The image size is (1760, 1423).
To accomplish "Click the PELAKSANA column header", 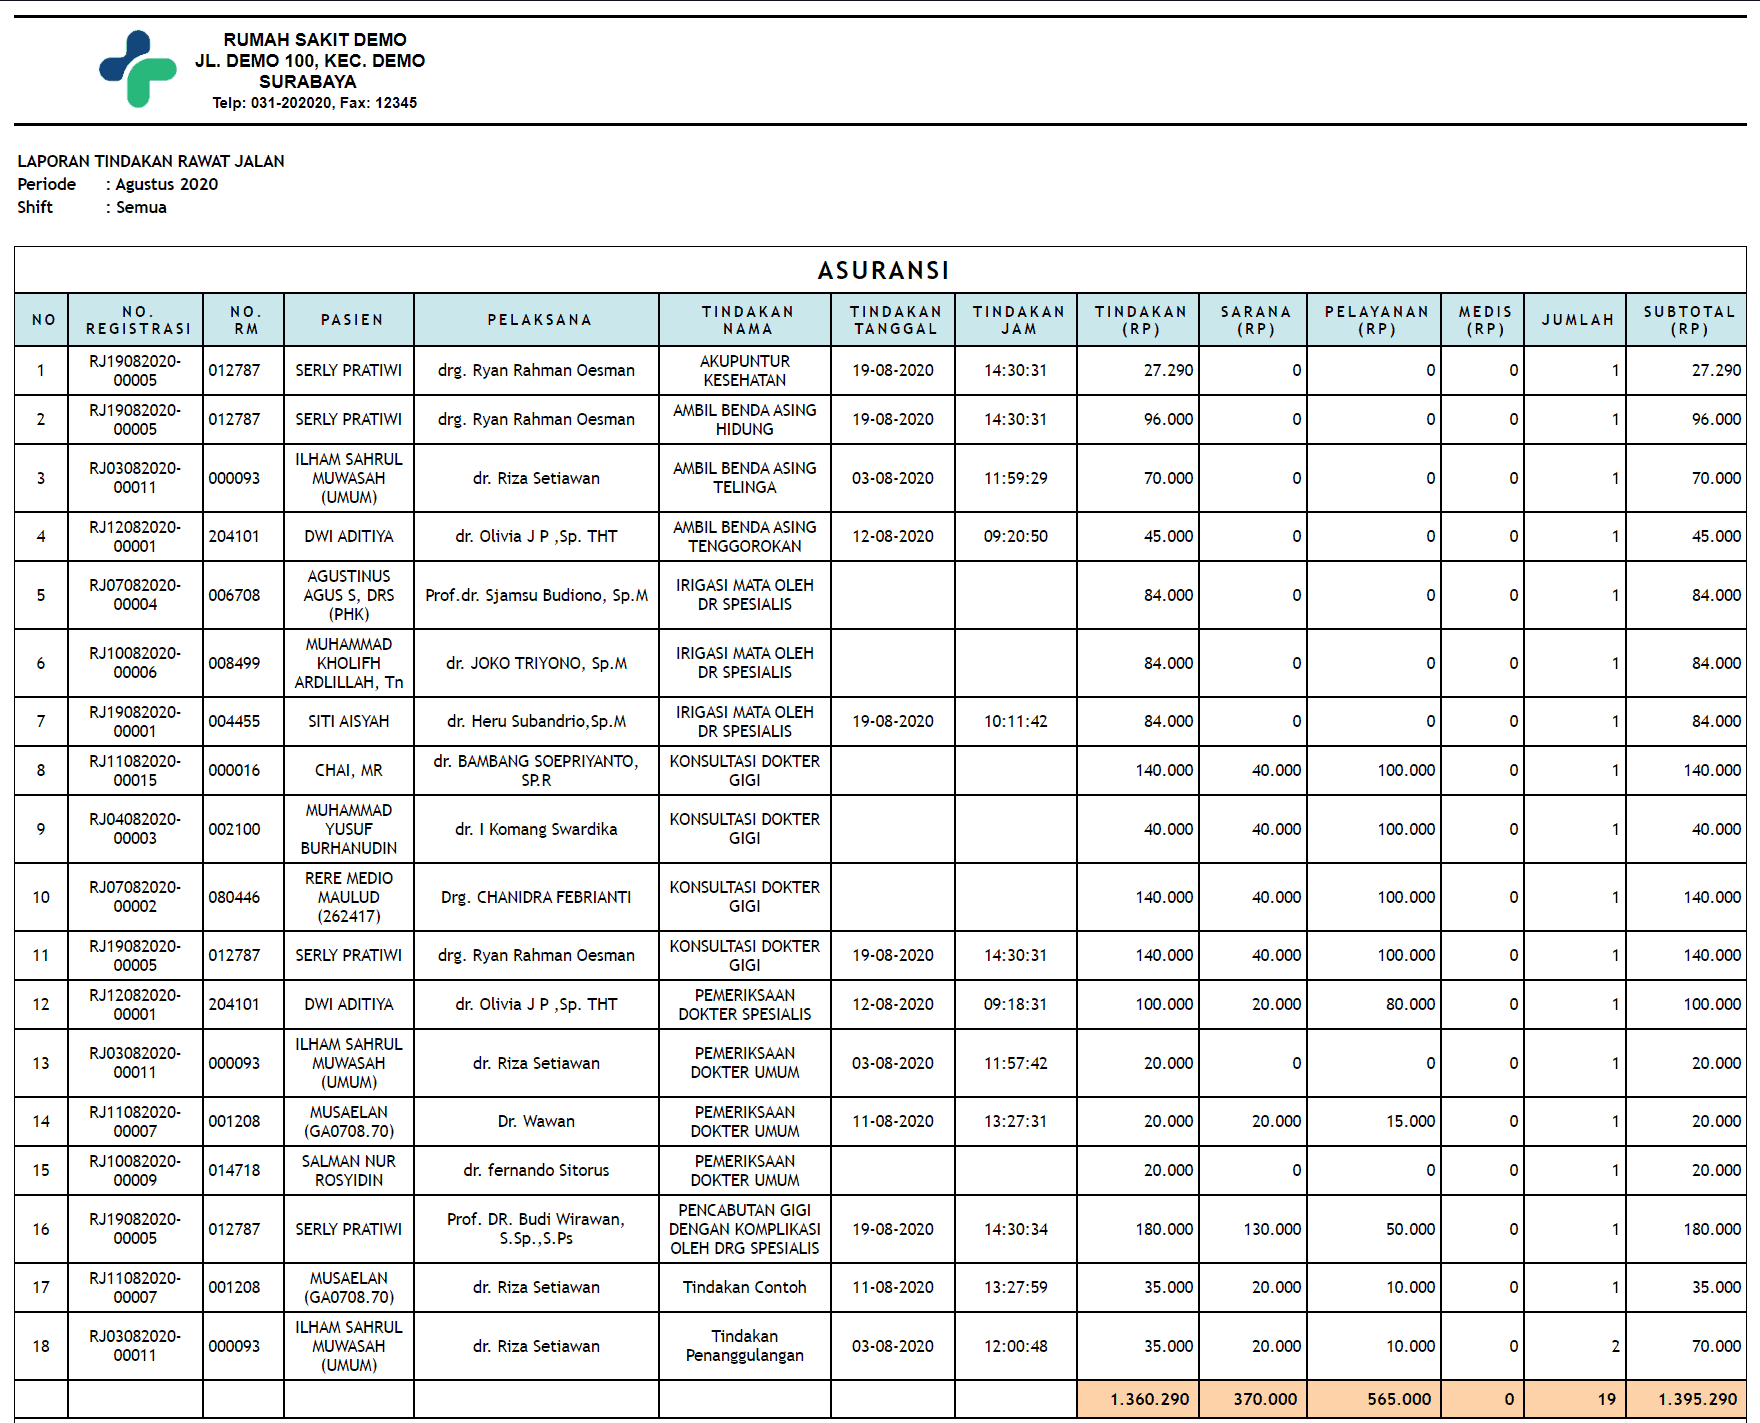I will point(539,320).
